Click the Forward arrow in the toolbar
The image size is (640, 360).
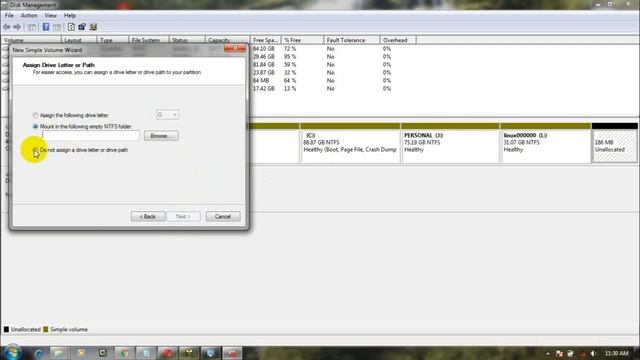pos(17,27)
